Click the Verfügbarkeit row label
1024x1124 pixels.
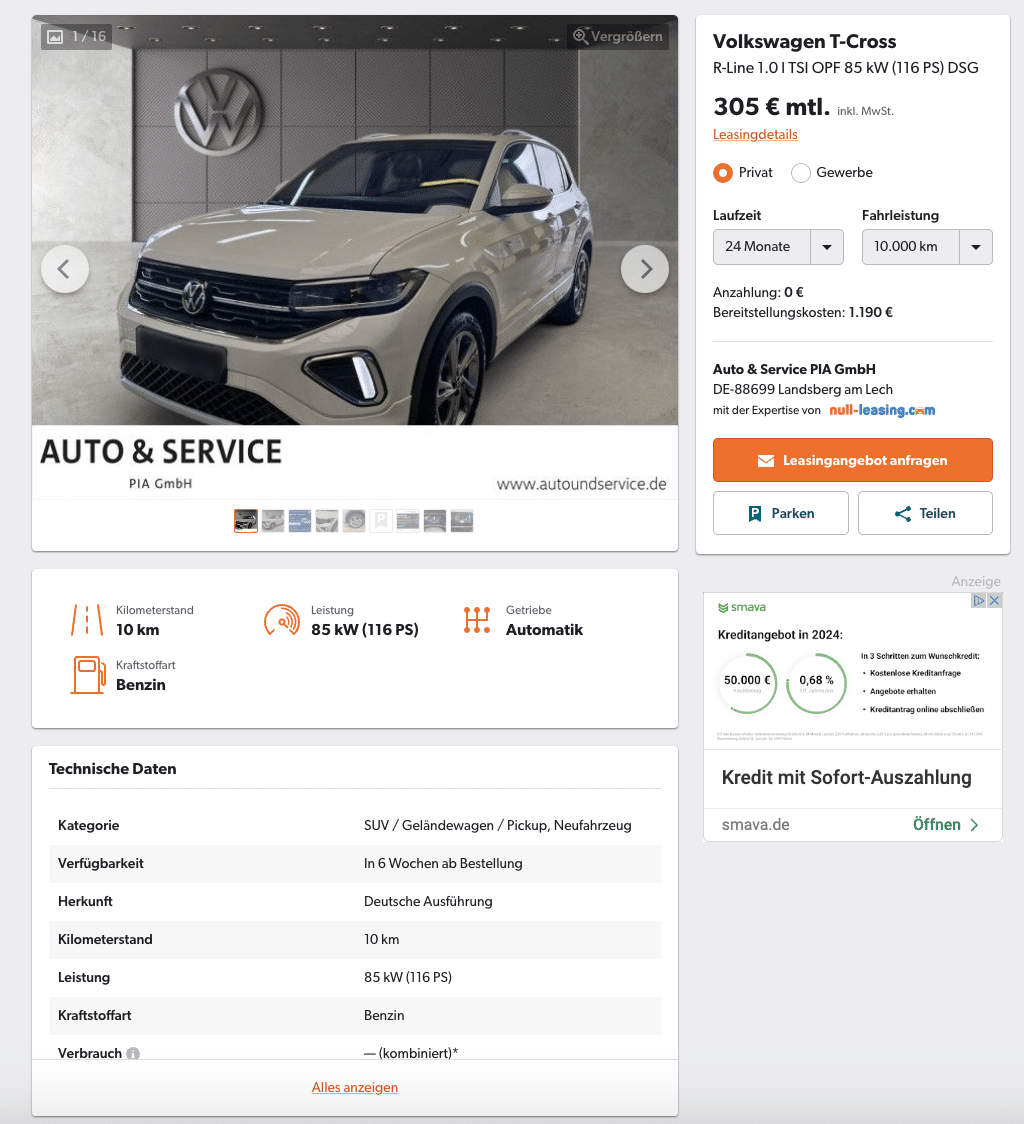(101, 863)
